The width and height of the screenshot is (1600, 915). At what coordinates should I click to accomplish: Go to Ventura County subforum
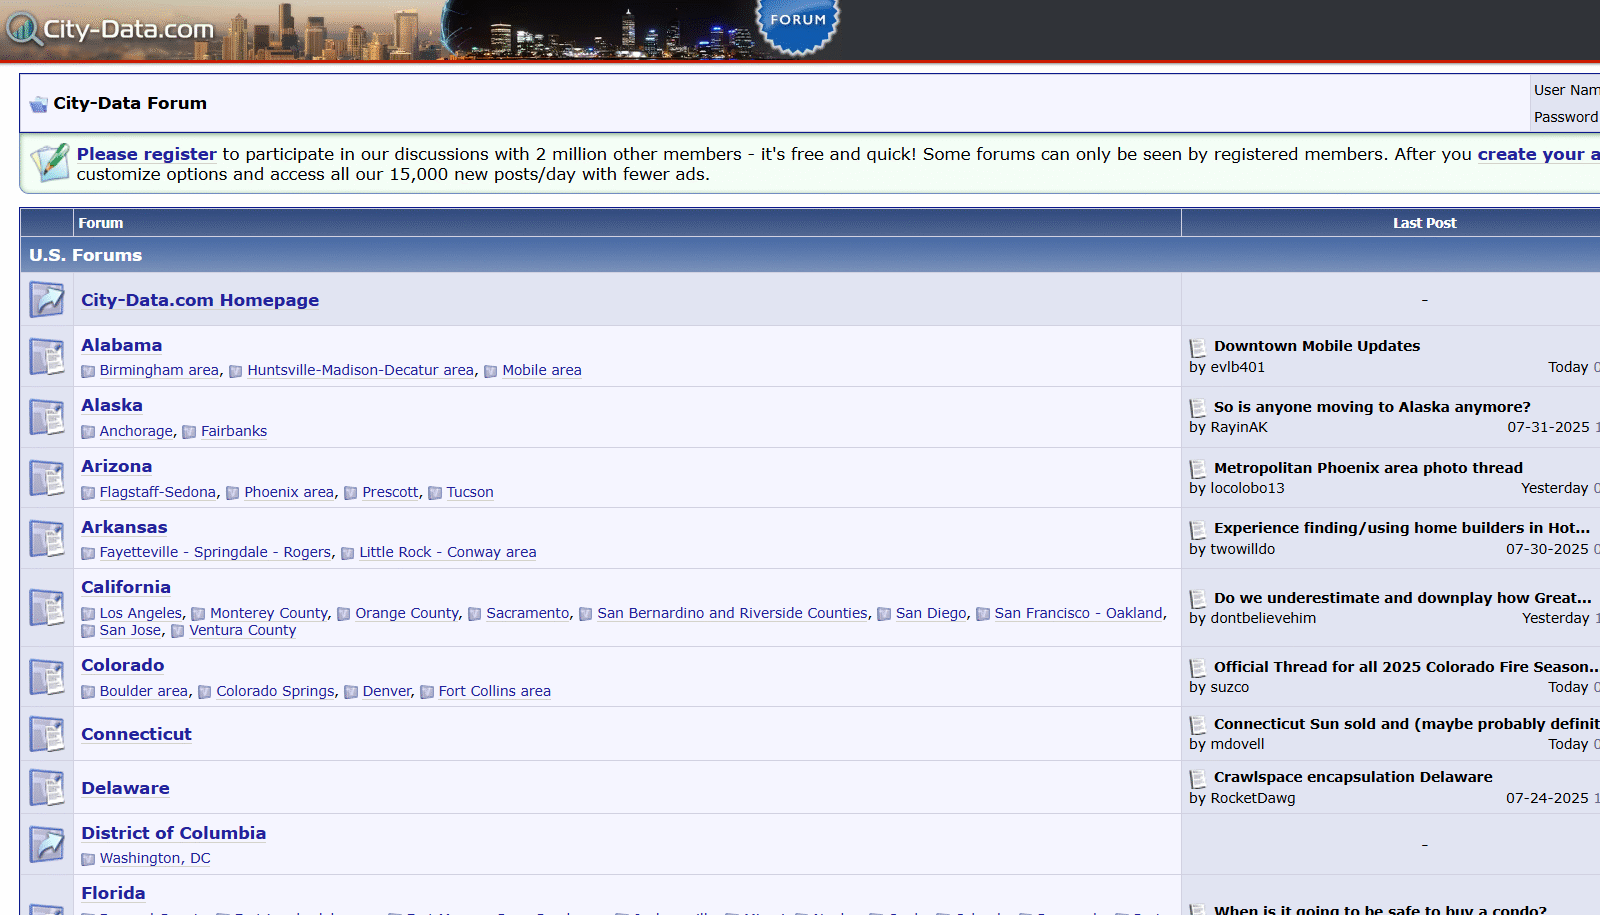243,630
